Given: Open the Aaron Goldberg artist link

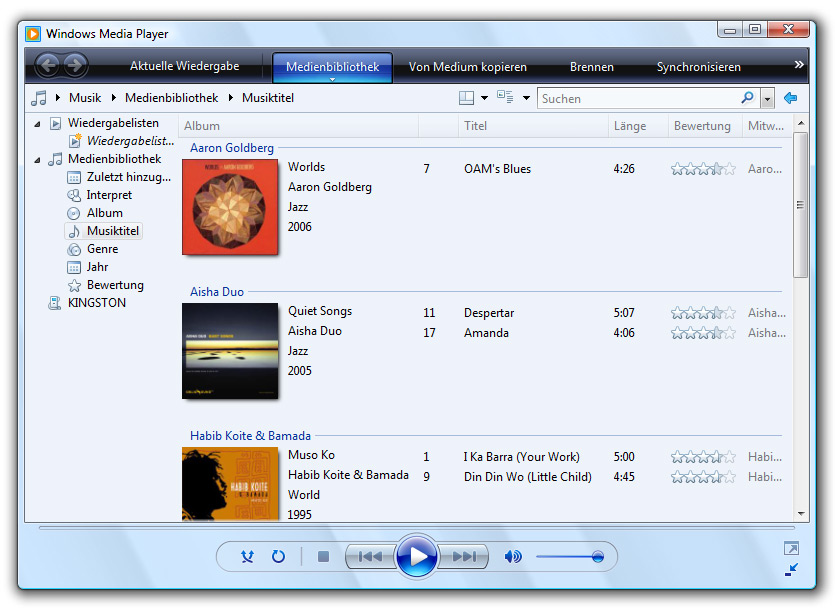Looking at the screenshot, I should coord(232,148).
